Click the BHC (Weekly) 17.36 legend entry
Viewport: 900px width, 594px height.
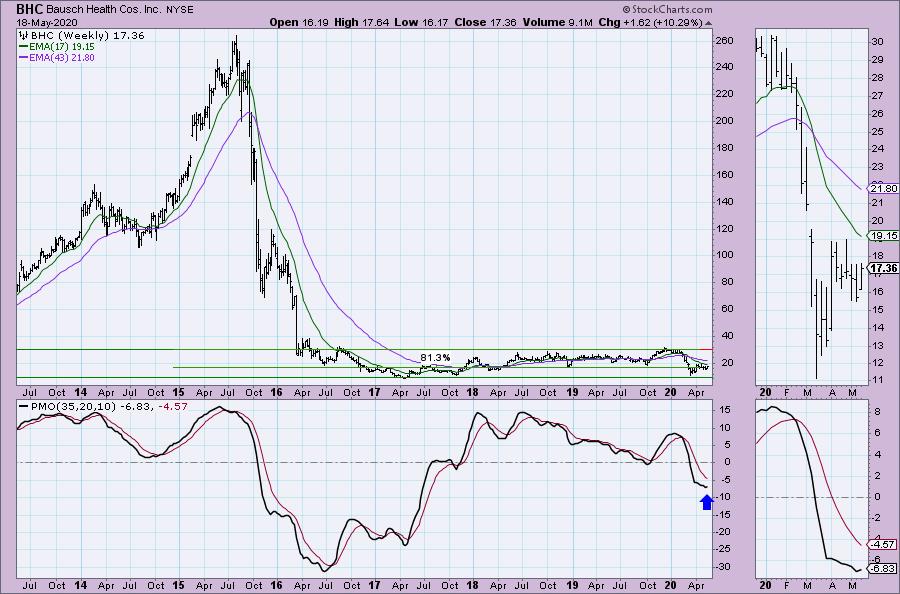click(x=87, y=36)
